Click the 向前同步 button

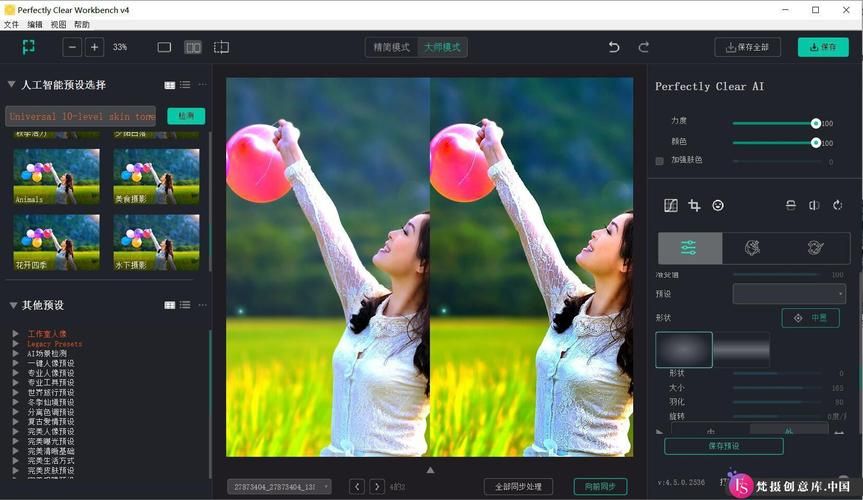tap(600, 487)
